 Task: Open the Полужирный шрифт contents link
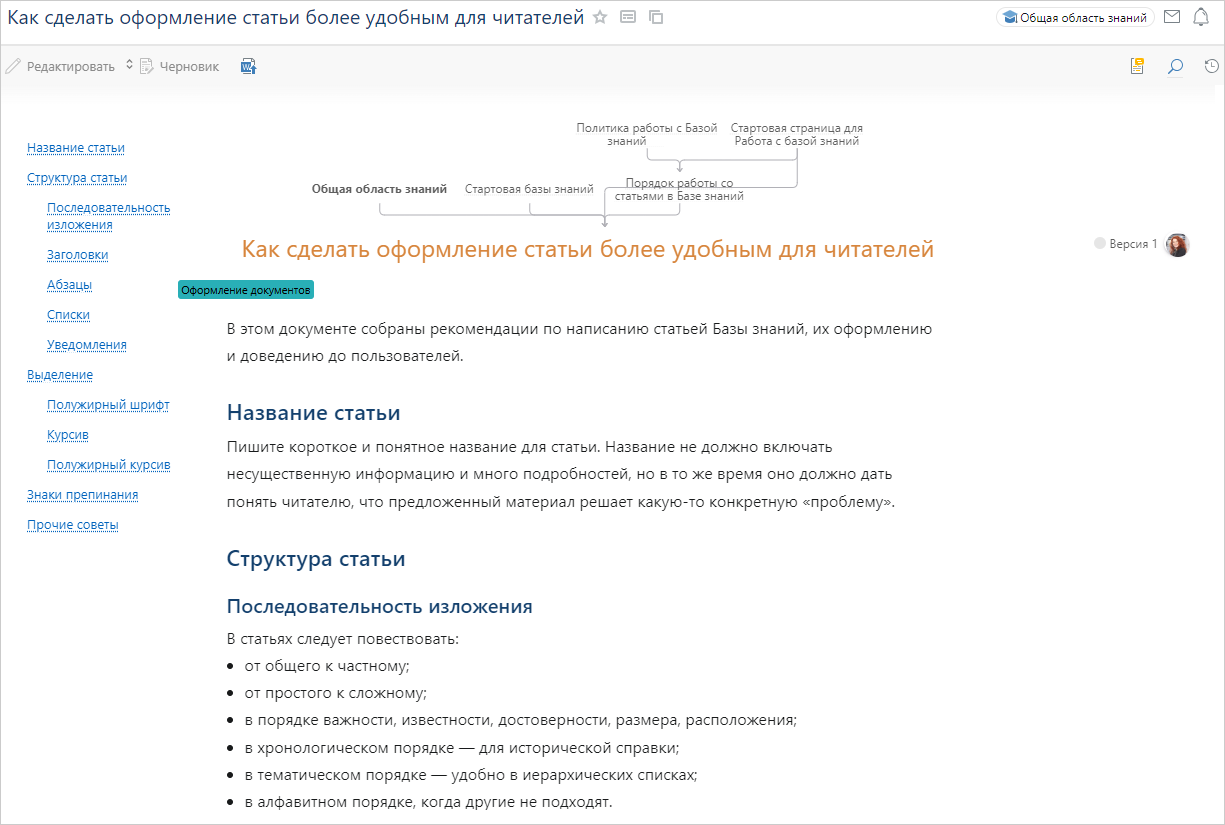click(108, 405)
